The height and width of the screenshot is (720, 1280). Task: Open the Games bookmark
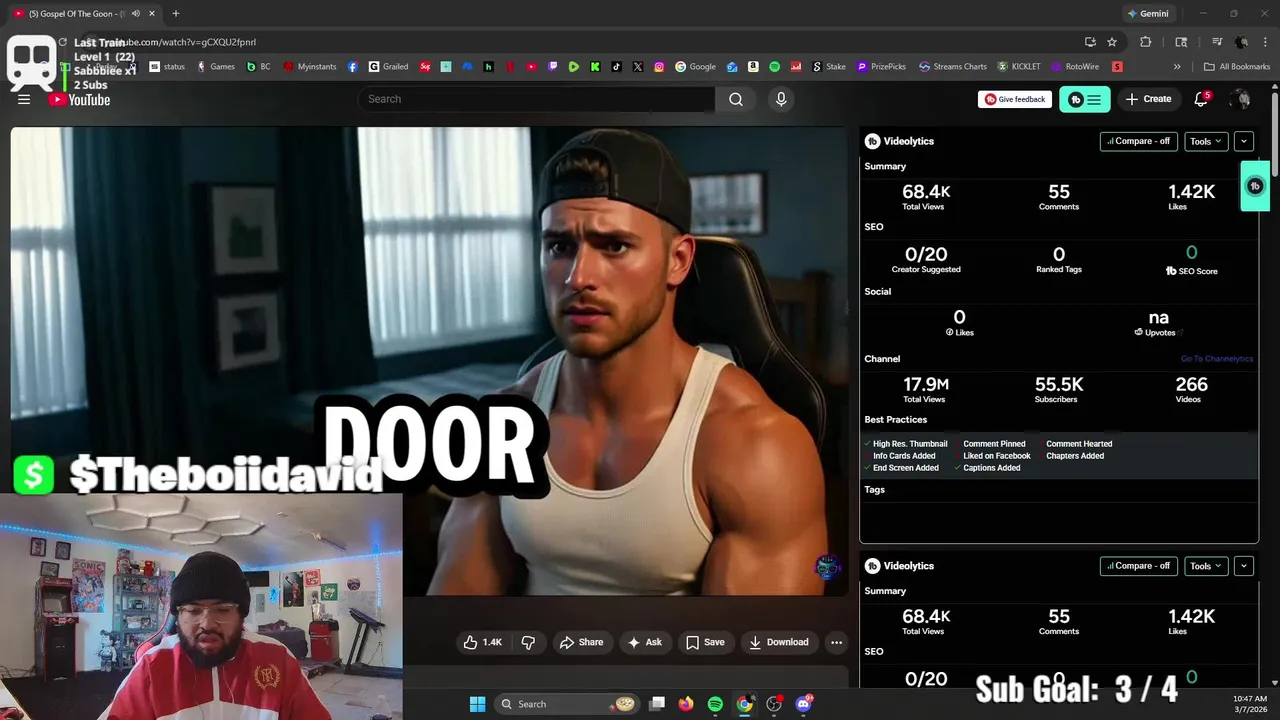(216, 67)
